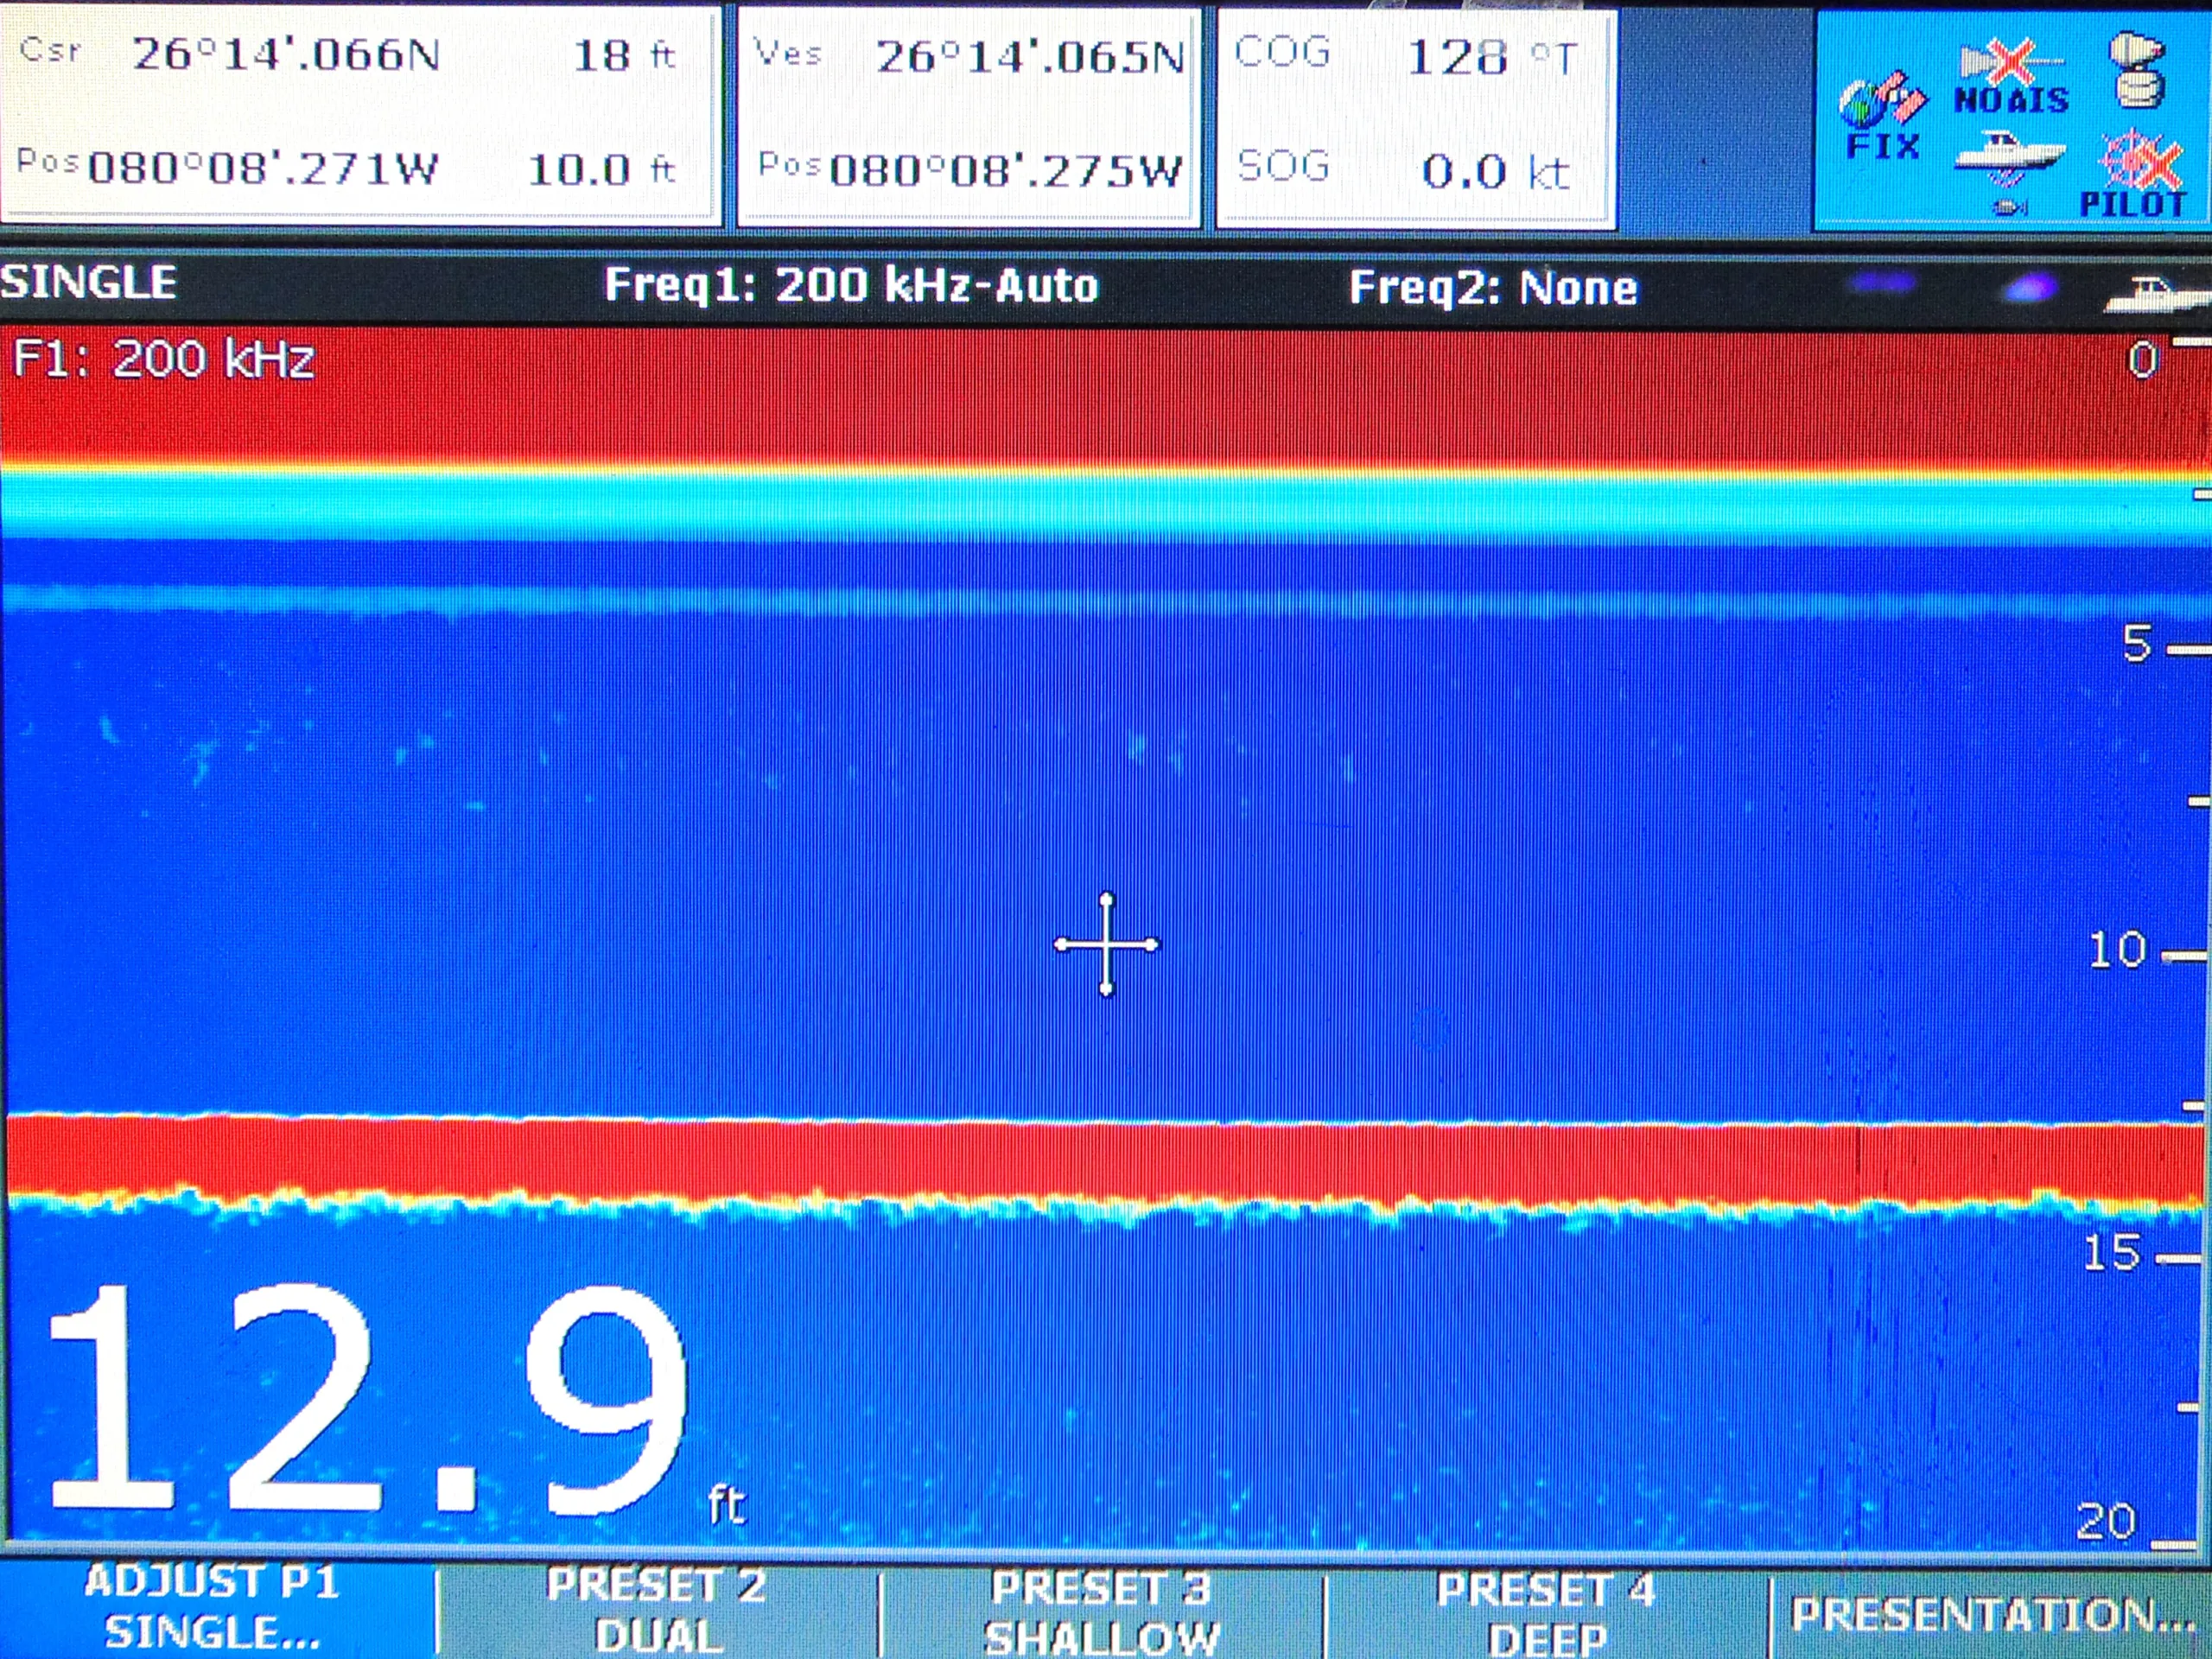Click the 15 depth scale marker

[x=2112, y=1253]
